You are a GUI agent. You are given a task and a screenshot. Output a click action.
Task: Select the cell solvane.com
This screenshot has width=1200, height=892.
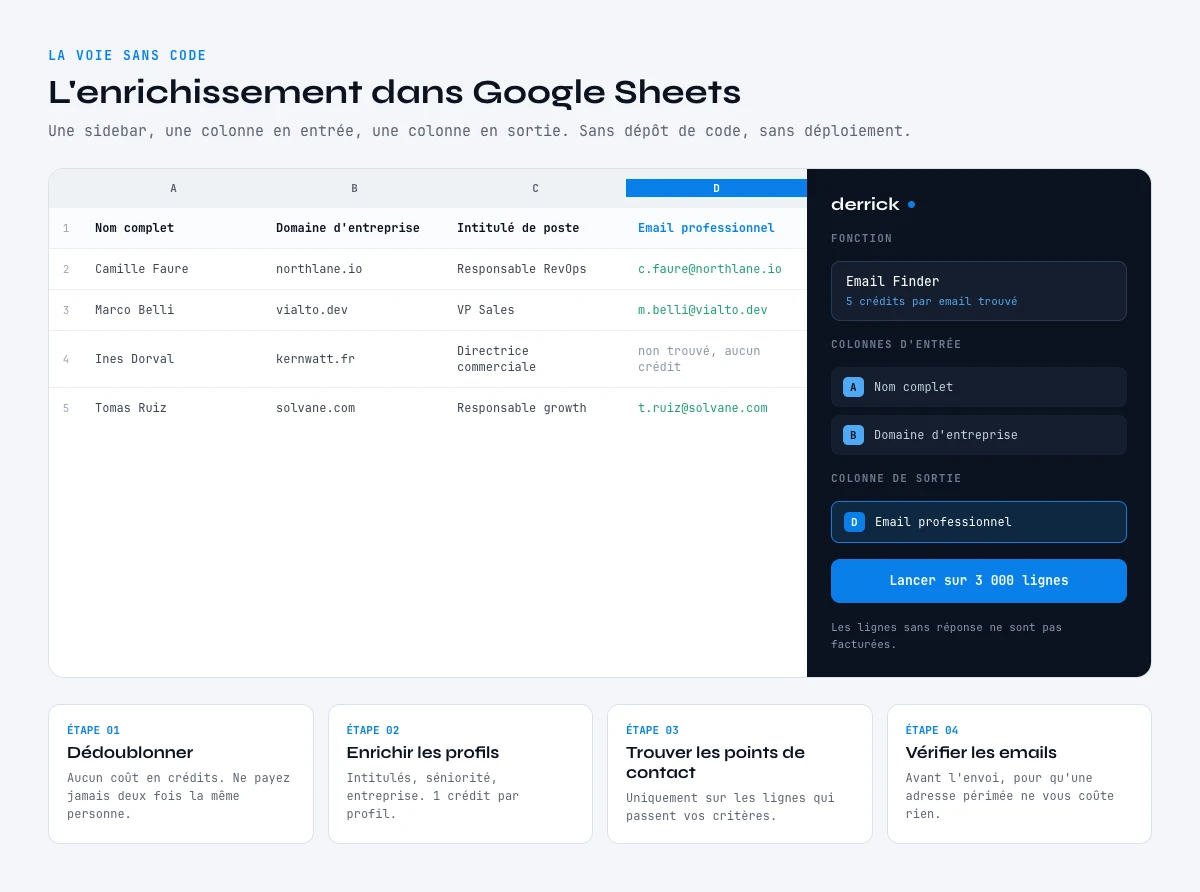point(354,408)
